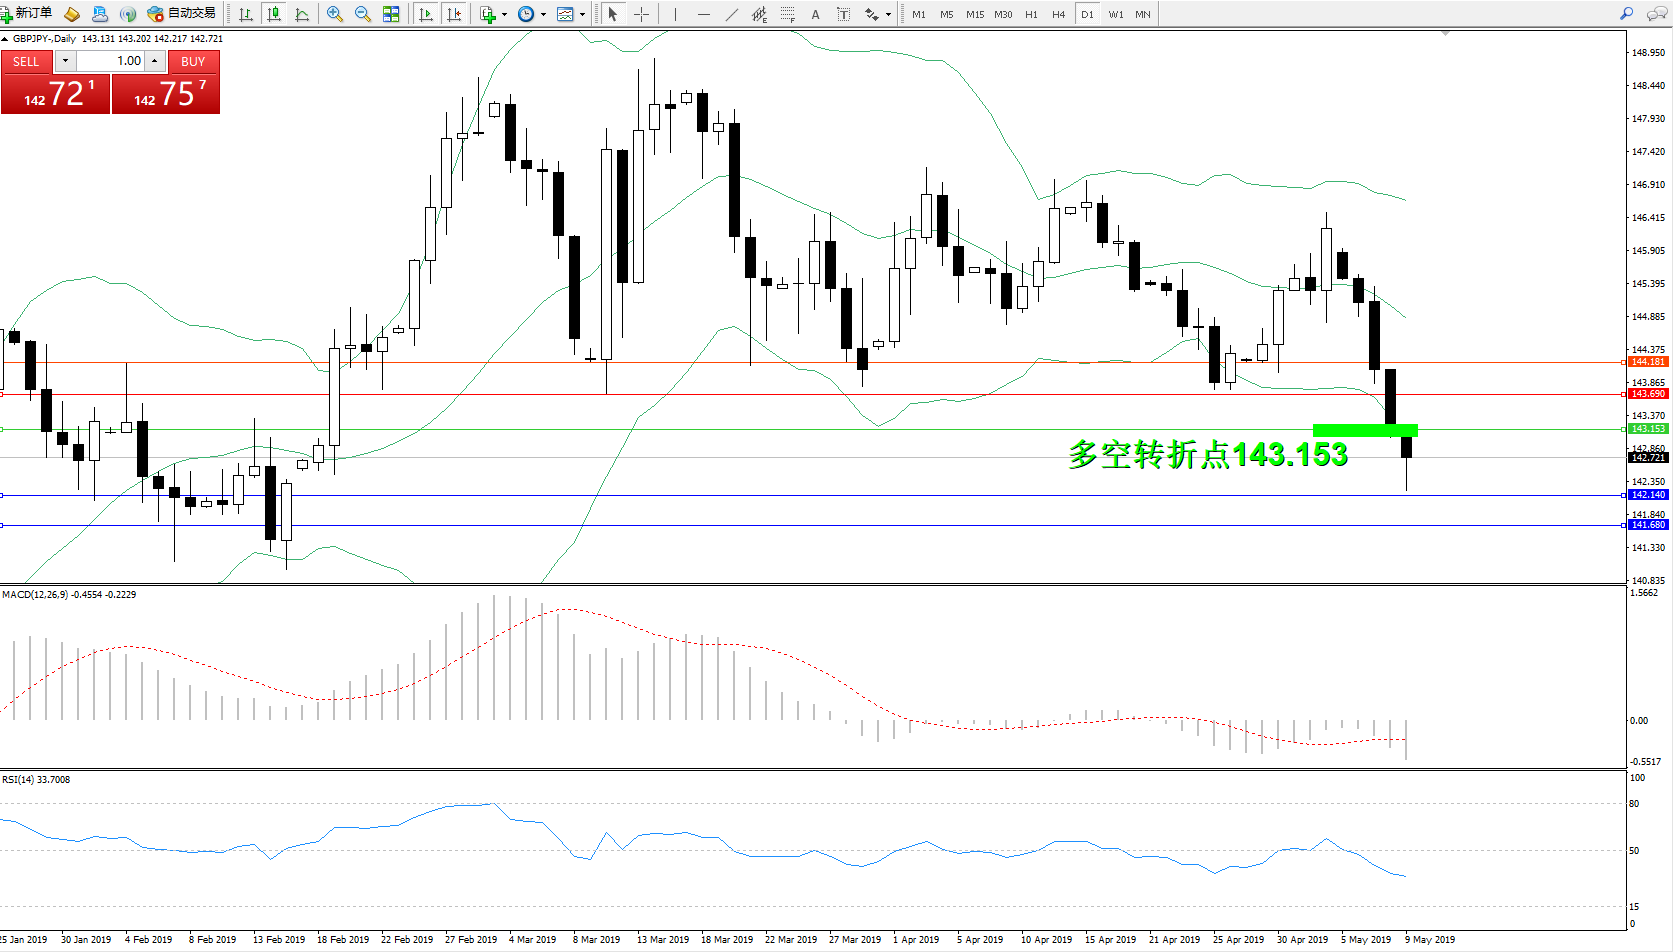This screenshot has height=952, width=1673.
Task: Switch chart to candlestick mode
Action: point(273,14)
